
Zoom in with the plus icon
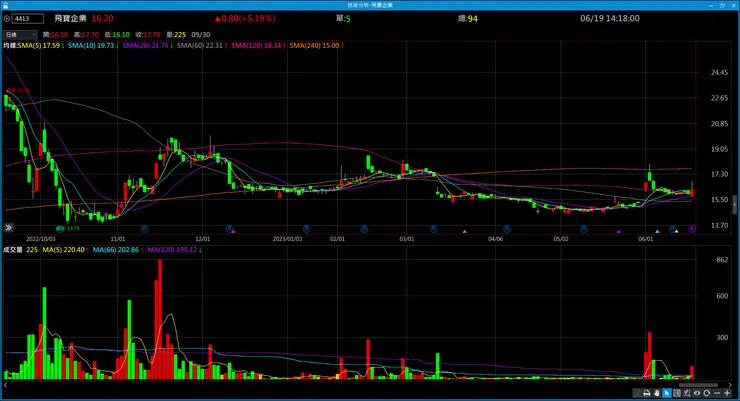727,393
